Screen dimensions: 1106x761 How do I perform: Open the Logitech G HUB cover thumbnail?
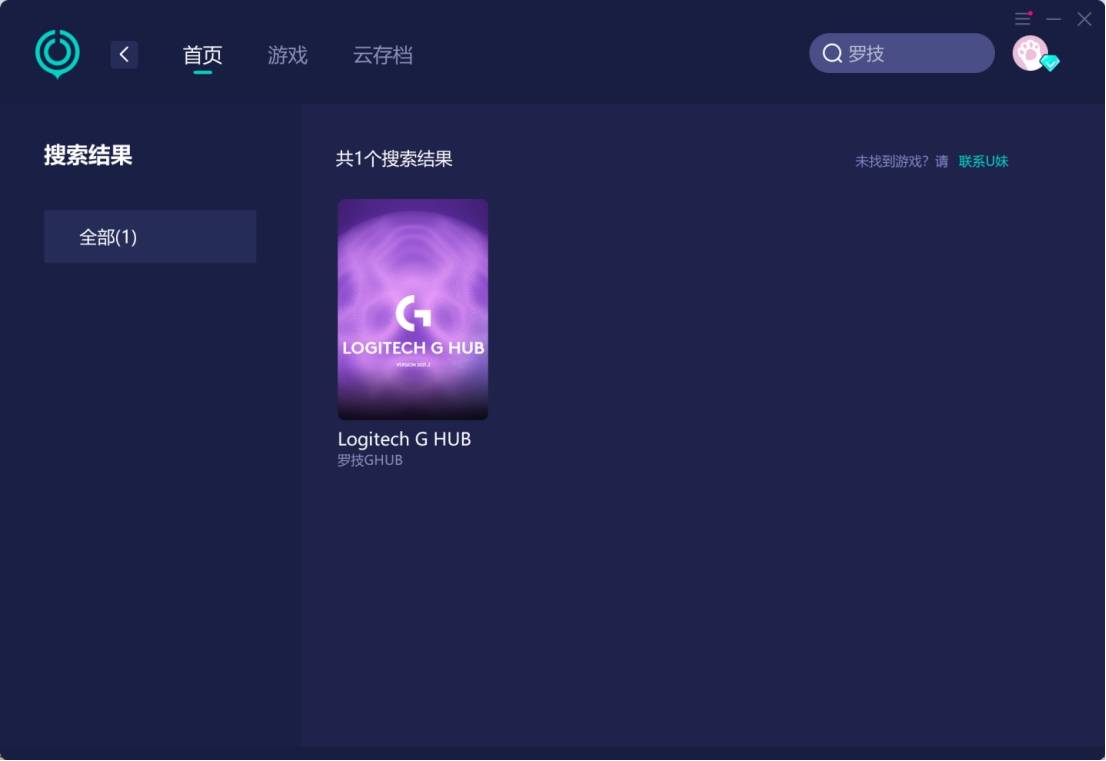[x=413, y=309]
